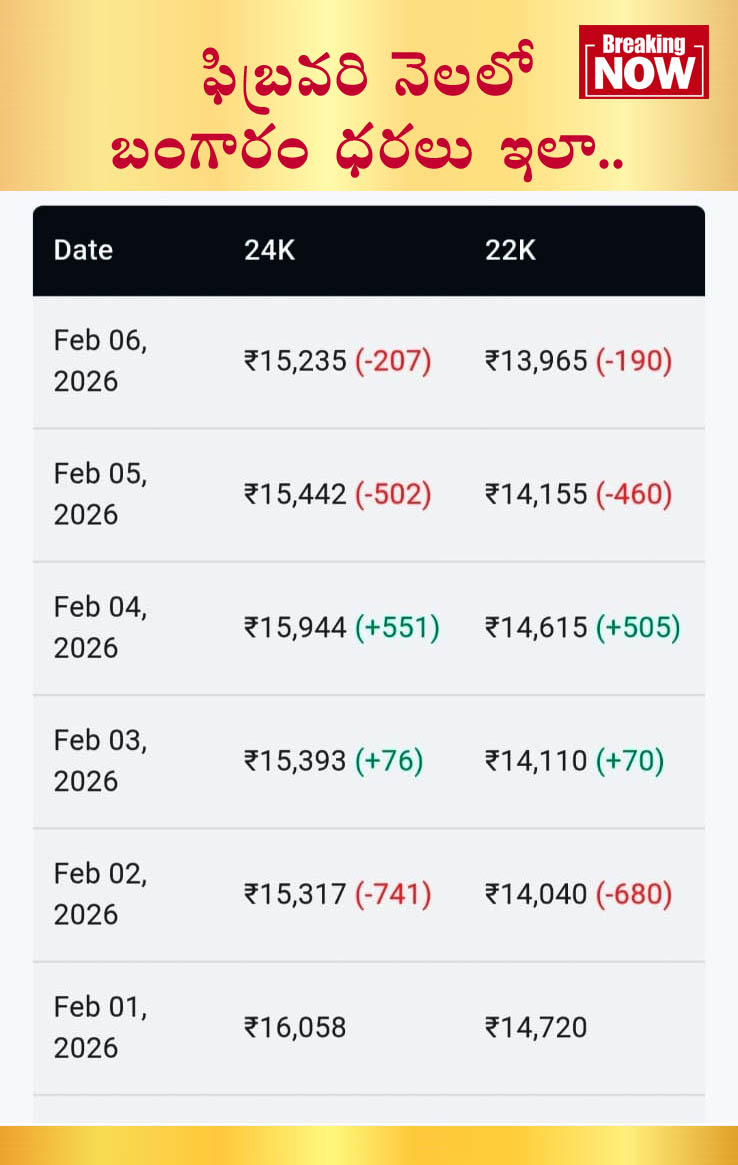
Task: Select the Feb 02, 2026 date cell
Action: point(100,893)
